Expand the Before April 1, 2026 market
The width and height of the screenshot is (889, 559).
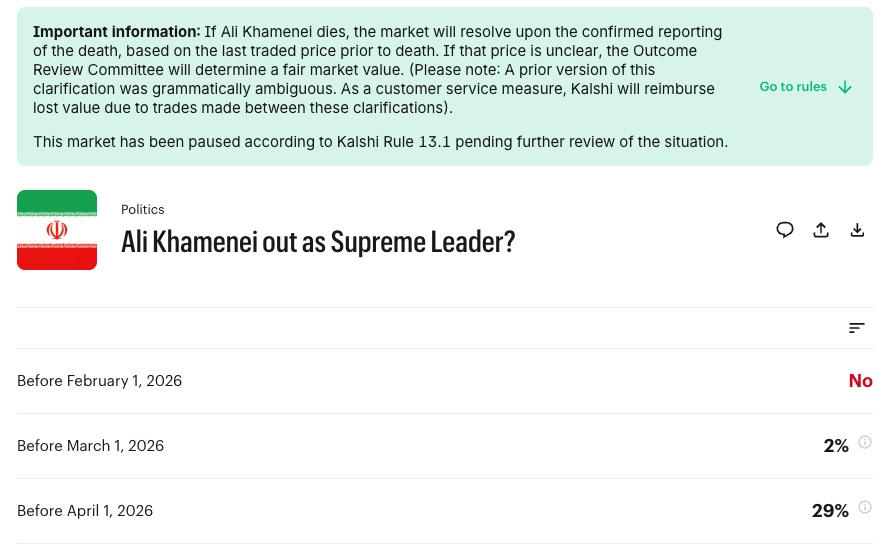coord(85,511)
